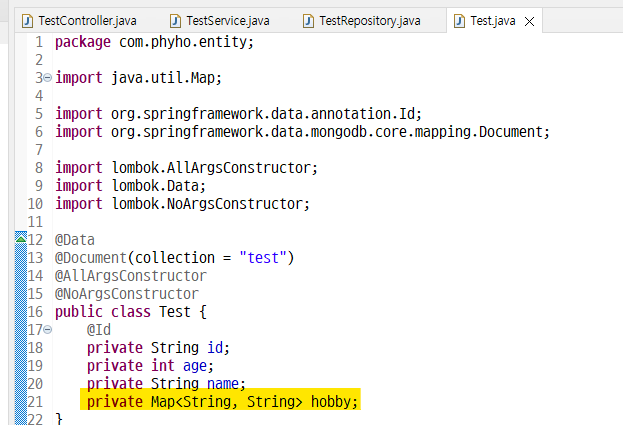Click the highlighted hobby field name
623x425 pixels.
click(331, 402)
